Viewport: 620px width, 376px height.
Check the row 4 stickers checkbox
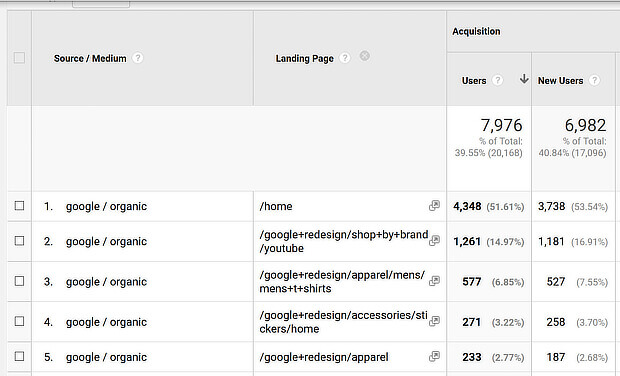[x=19, y=321]
